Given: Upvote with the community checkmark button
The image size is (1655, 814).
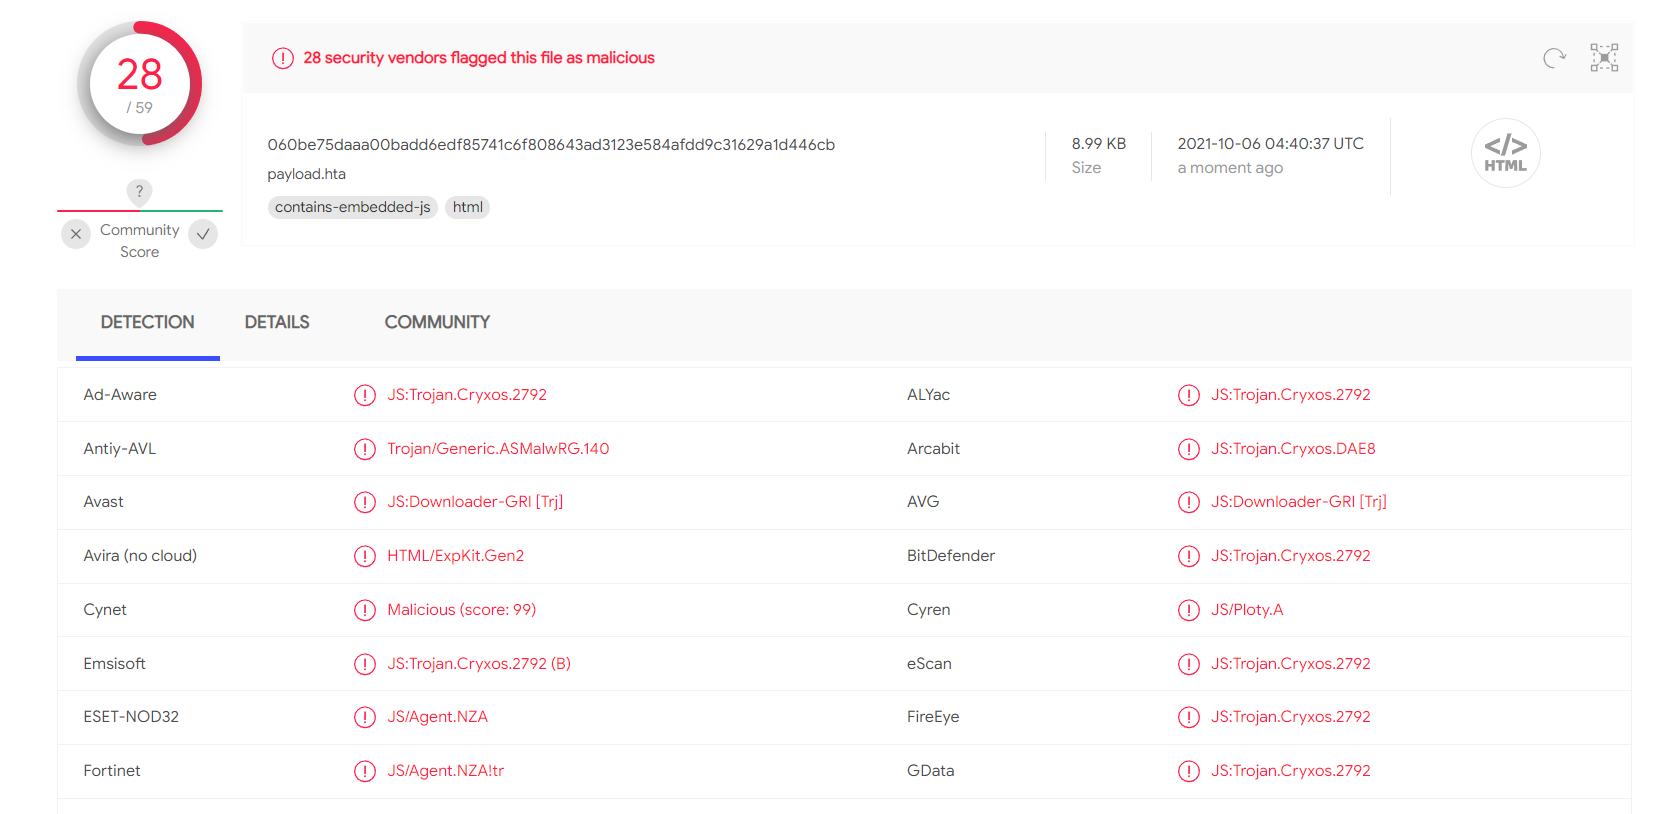Looking at the screenshot, I should pyautogui.click(x=203, y=234).
